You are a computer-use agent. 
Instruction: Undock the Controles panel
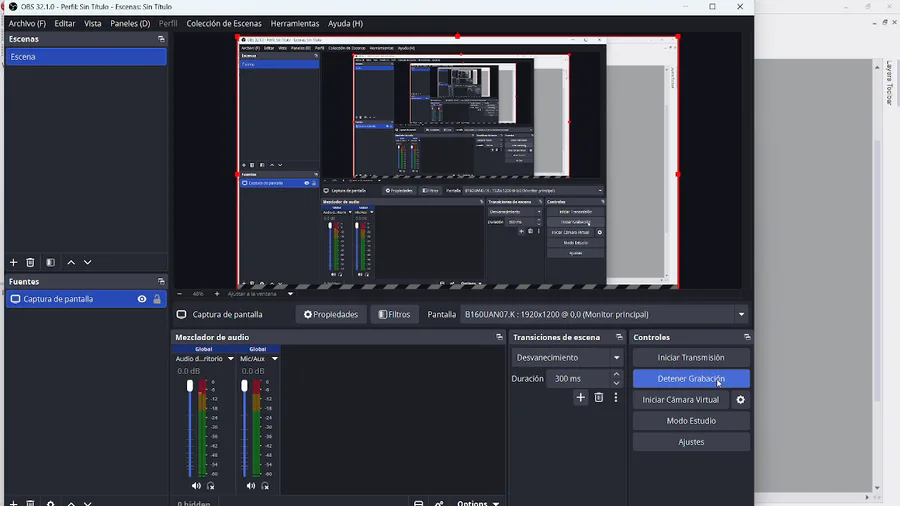pos(747,337)
